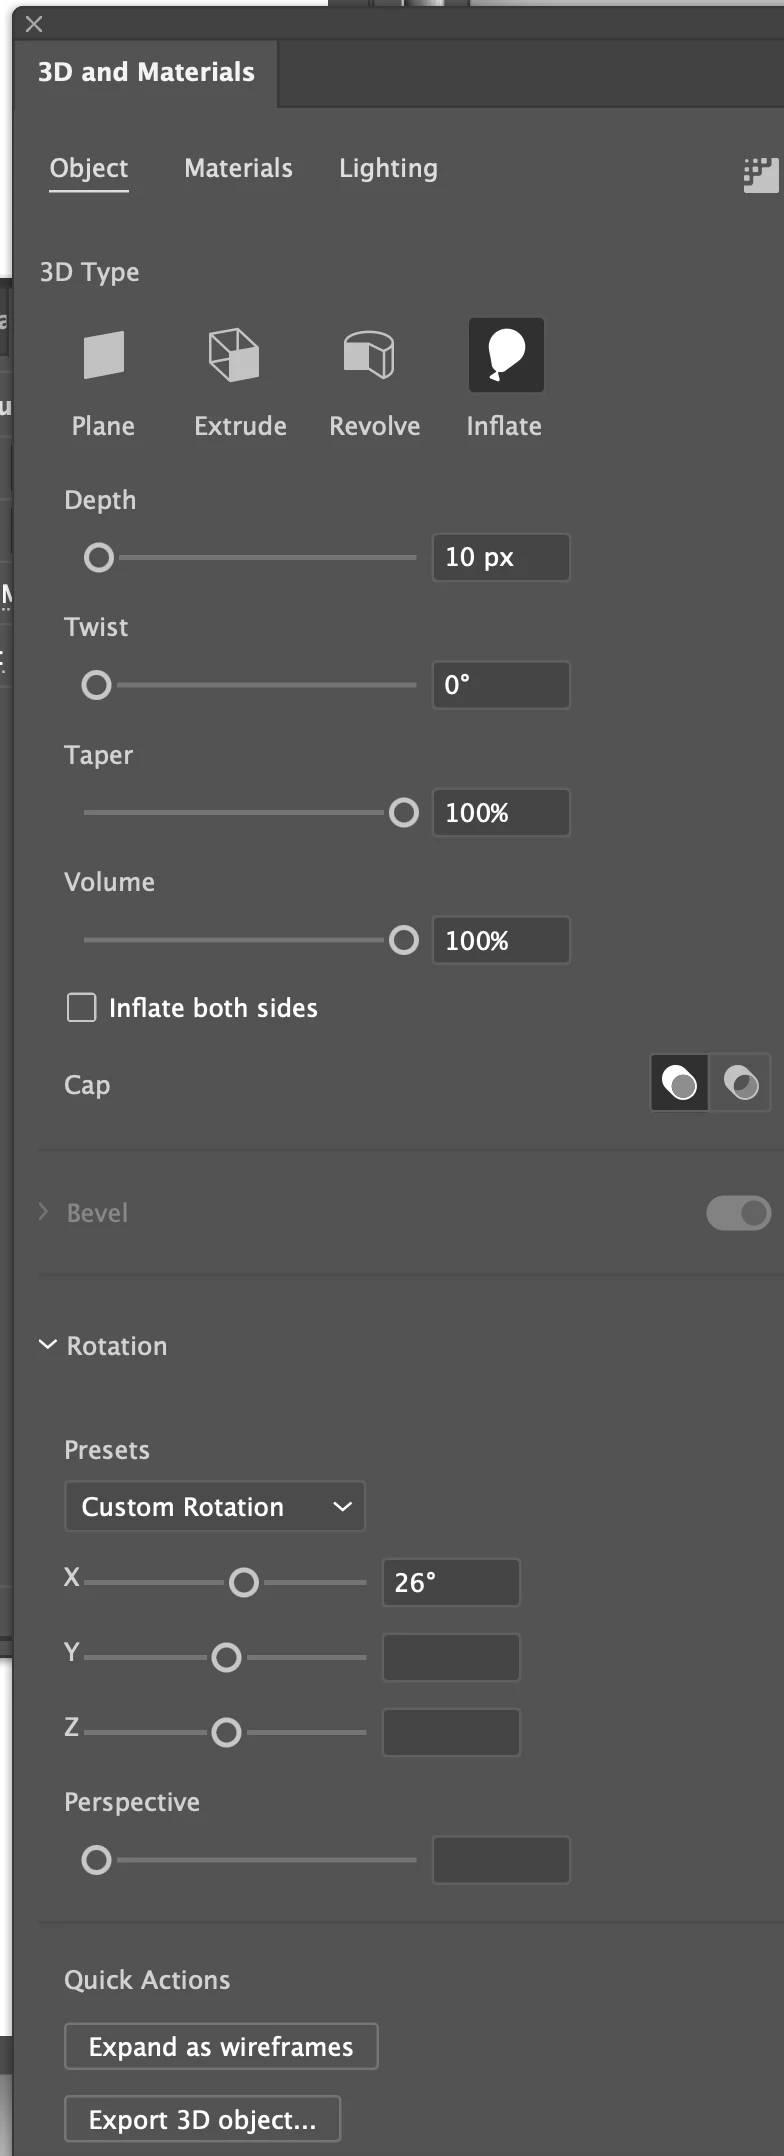784x2156 pixels.
Task: Select the Plane 3D type icon
Action: point(103,355)
